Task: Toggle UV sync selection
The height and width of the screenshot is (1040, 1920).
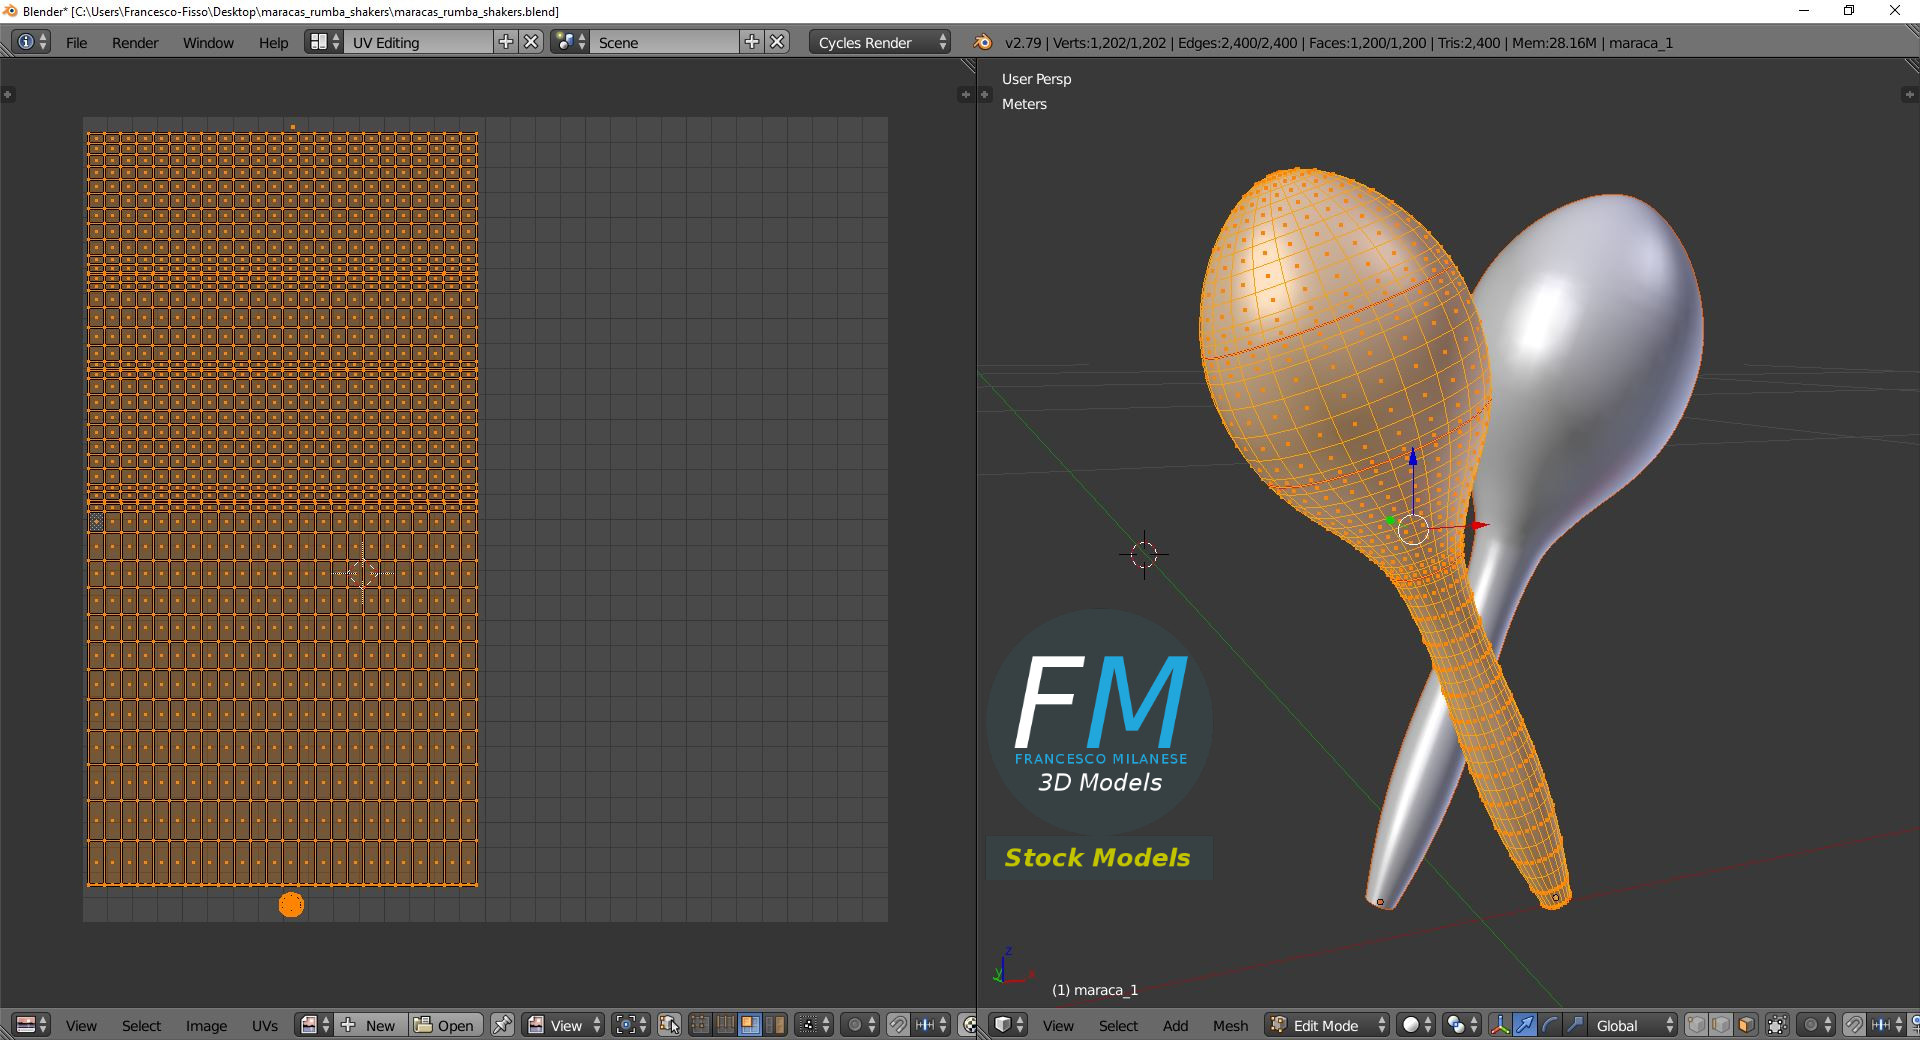Action: tap(669, 1025)
